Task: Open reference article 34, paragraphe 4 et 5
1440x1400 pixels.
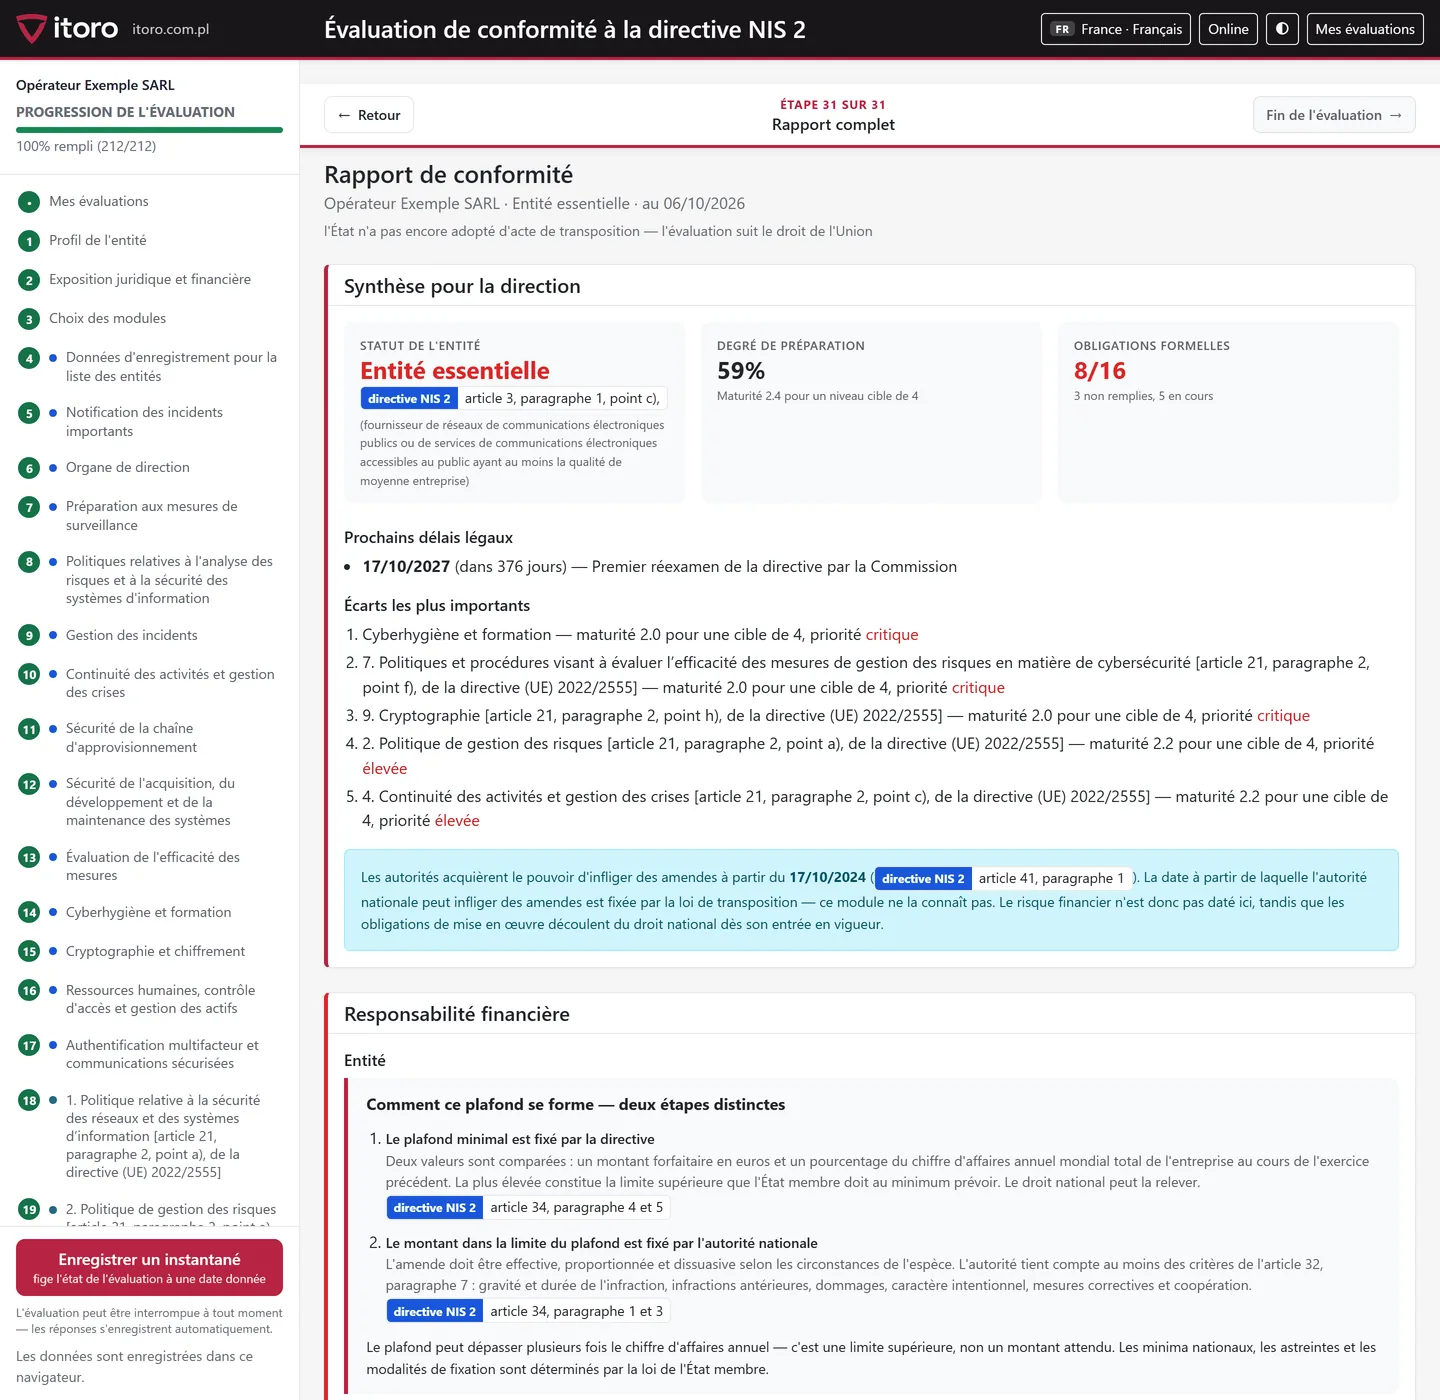Action: point(576,1207)
